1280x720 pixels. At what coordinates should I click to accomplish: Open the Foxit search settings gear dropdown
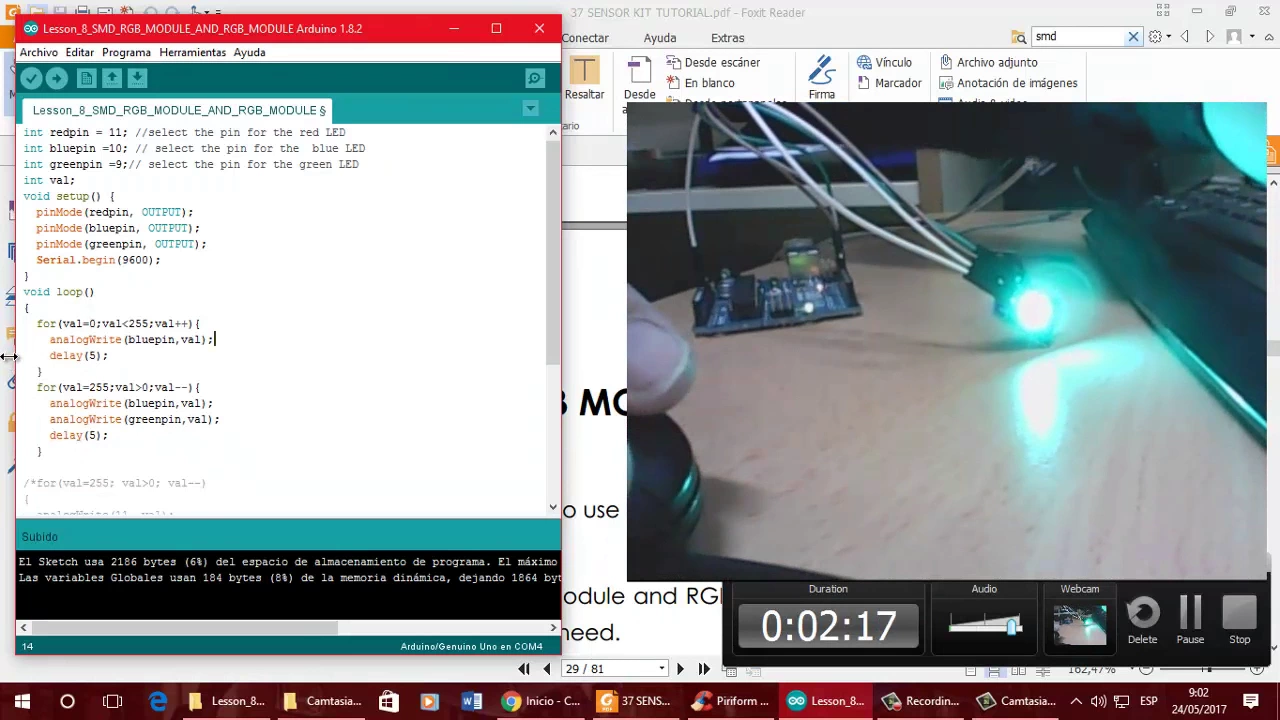coord(1160,37)
